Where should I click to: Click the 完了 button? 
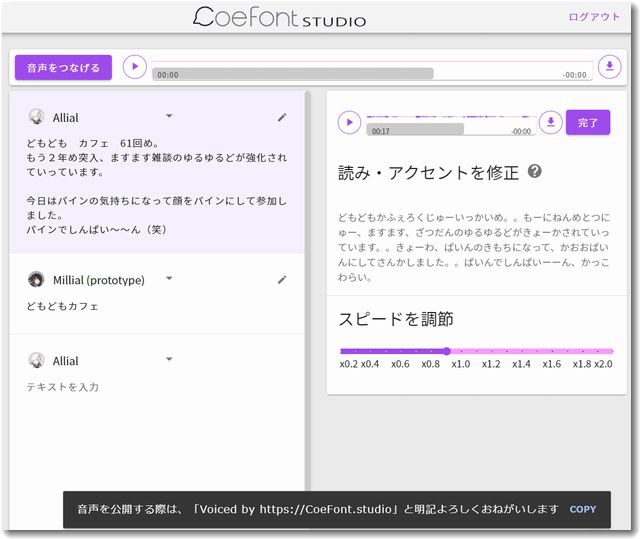(588, 122)
